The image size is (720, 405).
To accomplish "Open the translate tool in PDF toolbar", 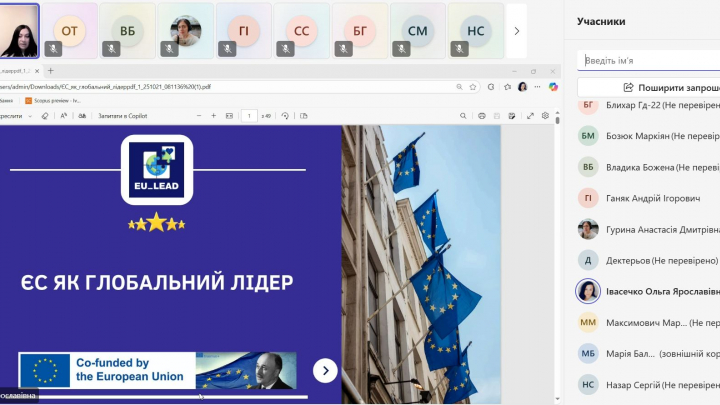I will [82, 116].
